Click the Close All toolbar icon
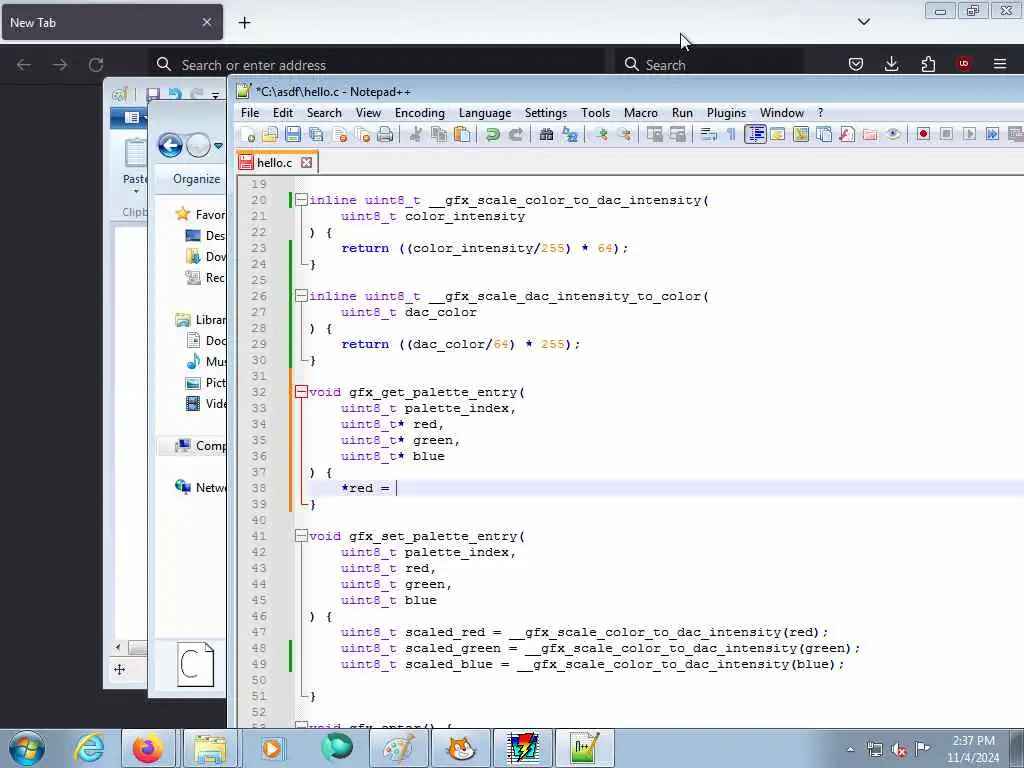 [x=362, y=135]
